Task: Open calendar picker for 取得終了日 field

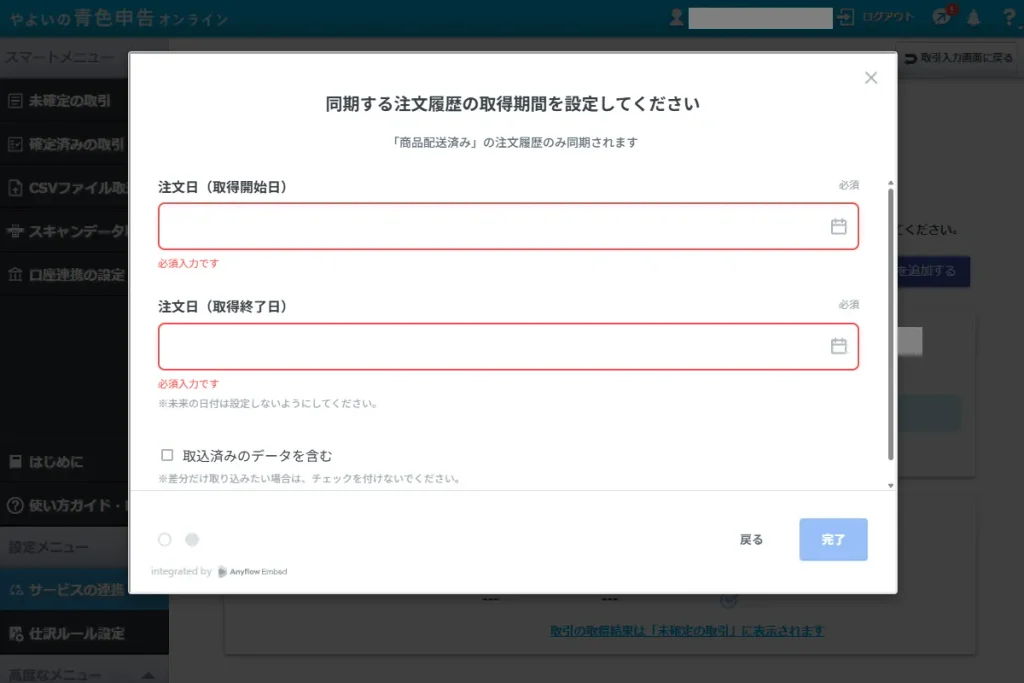Action: pyautogui.click(x=839, y=345)
